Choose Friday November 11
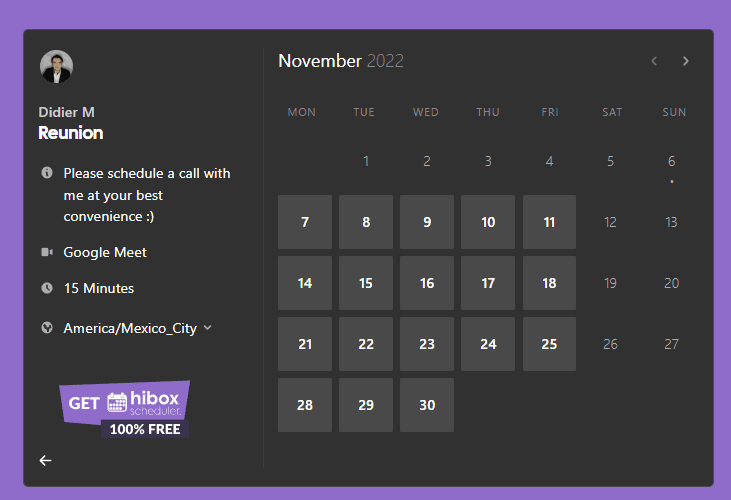Viewport: 731px width, 500px height. [x=549, y=222]
